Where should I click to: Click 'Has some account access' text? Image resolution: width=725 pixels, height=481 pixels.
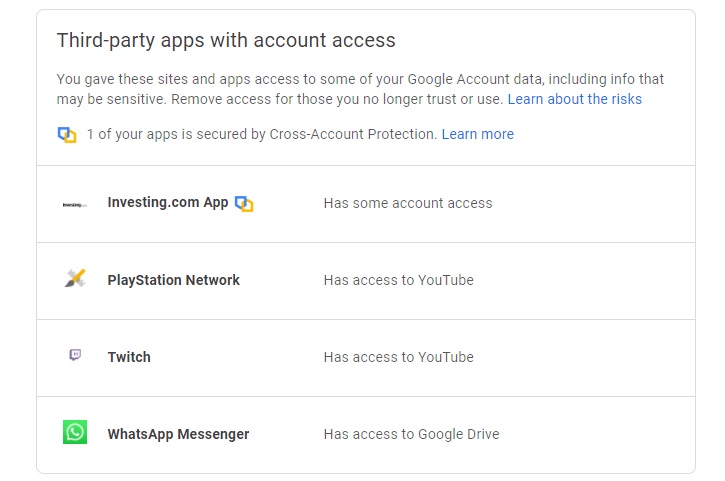(x=407, y=203)
